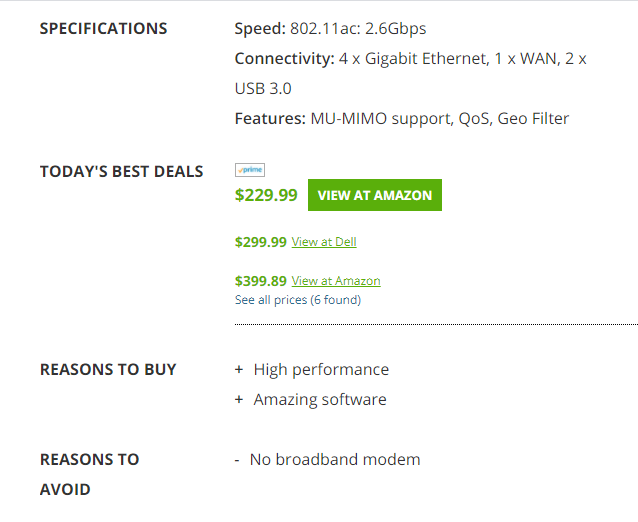Click the REASONS TO BUY heading
638x522 pixels.
(x=108, y=369)
